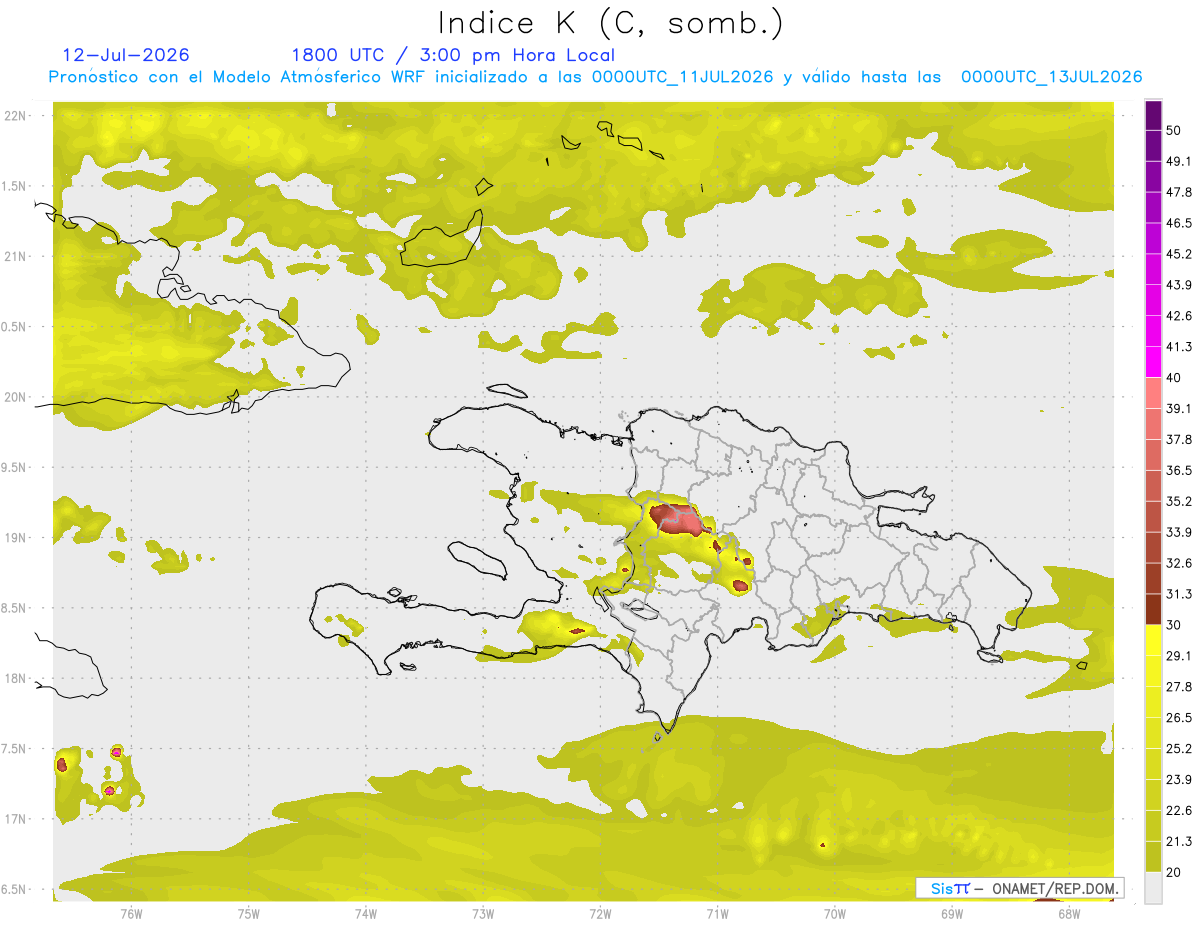Click legend value "33.9"
Image resolution: width=1200 pixels, height=927 pixels.
pyautogui.click(x=1179, y=532)
